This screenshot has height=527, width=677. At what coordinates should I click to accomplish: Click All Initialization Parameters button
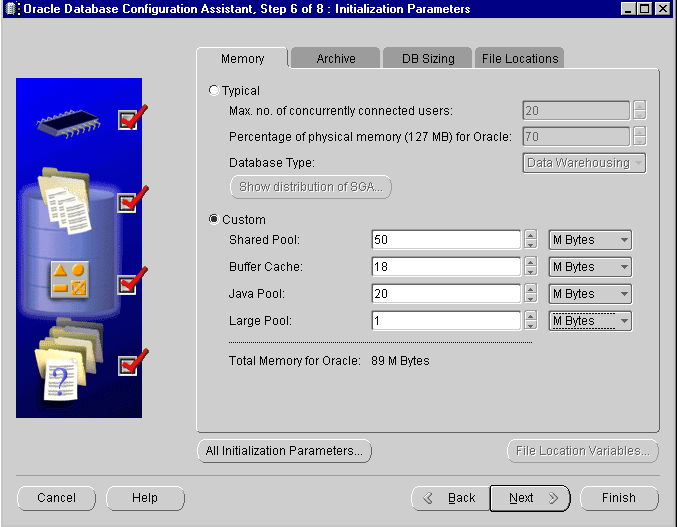[x=284, y=451]
